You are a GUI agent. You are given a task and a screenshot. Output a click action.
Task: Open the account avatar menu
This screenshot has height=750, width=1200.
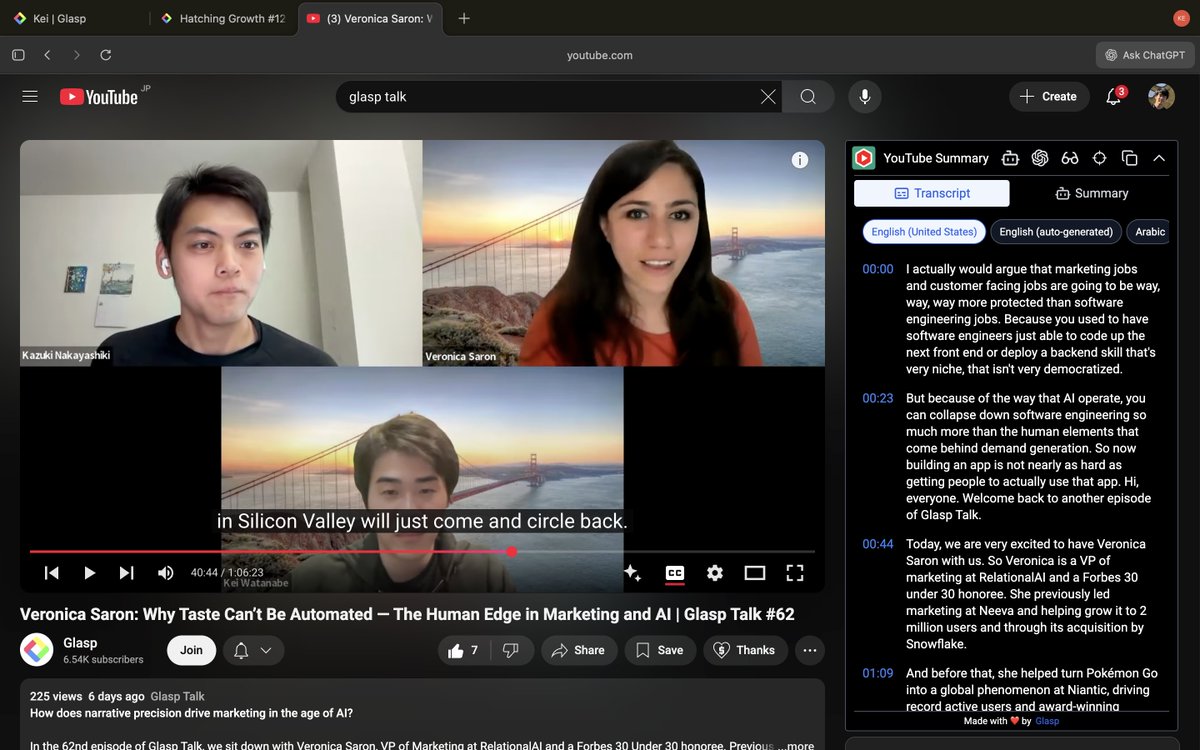tap(1161, 97)
